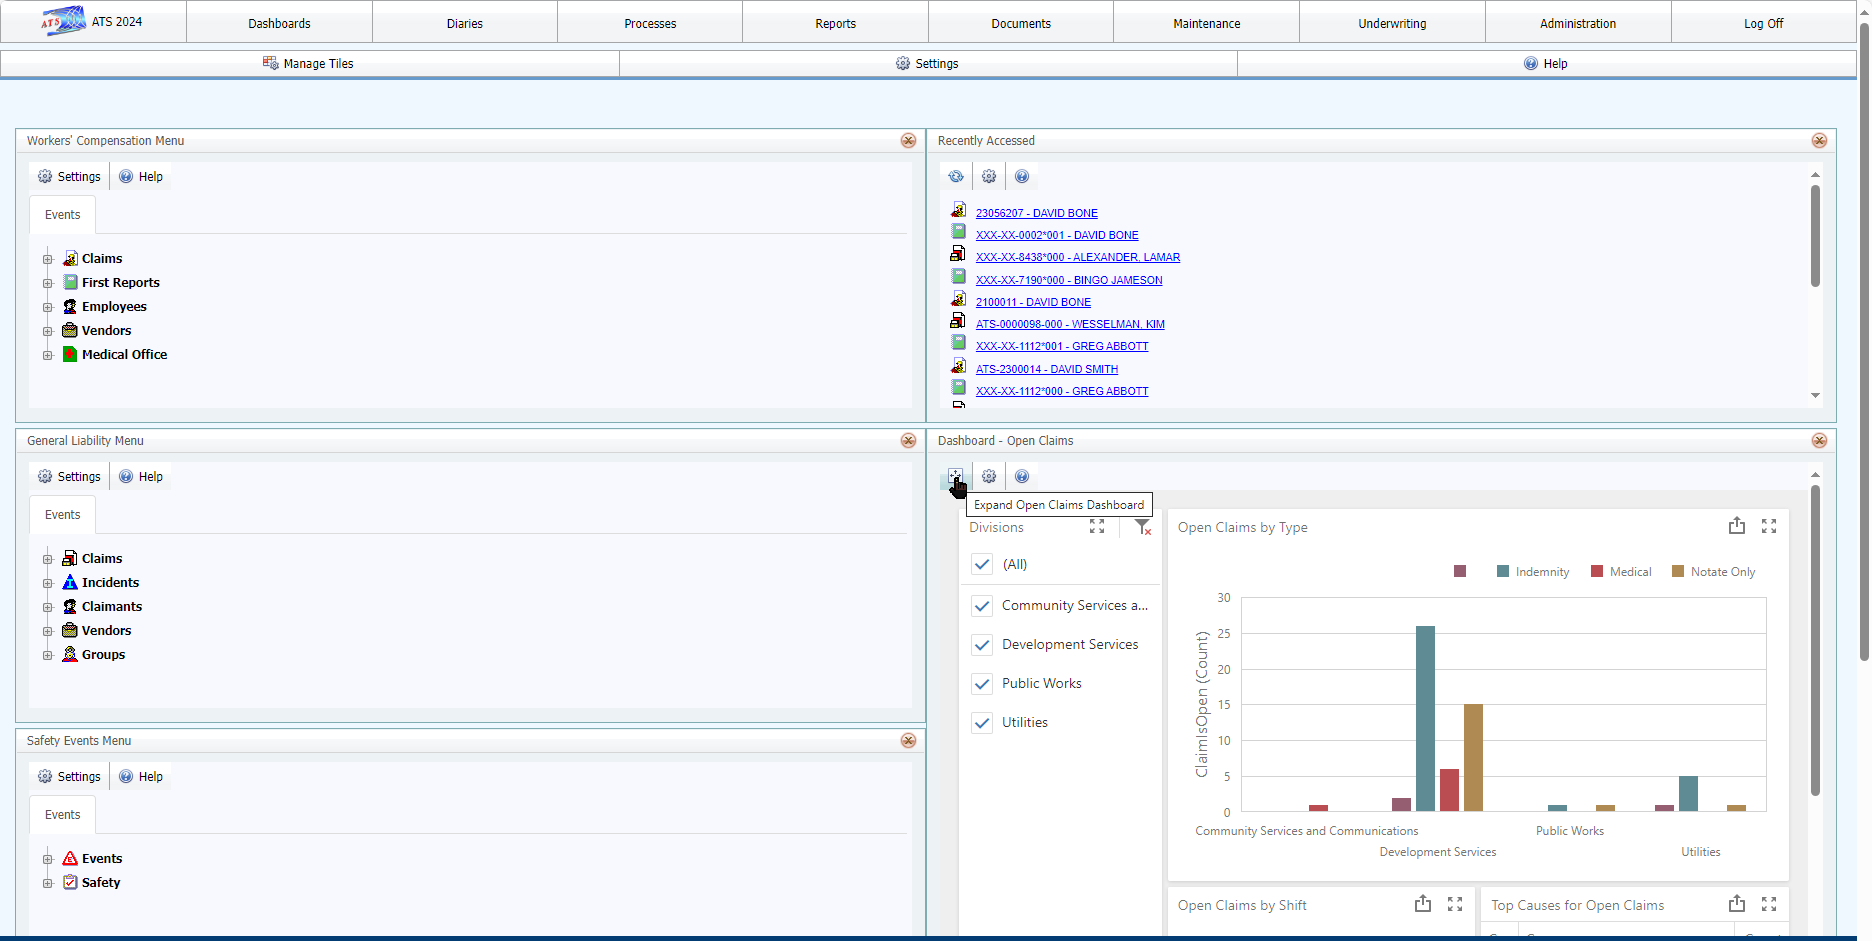The width and height of the screenshot is (1872, 941).
Task: Expand Workers' Comp Claims node
Action: click(47, 259)
